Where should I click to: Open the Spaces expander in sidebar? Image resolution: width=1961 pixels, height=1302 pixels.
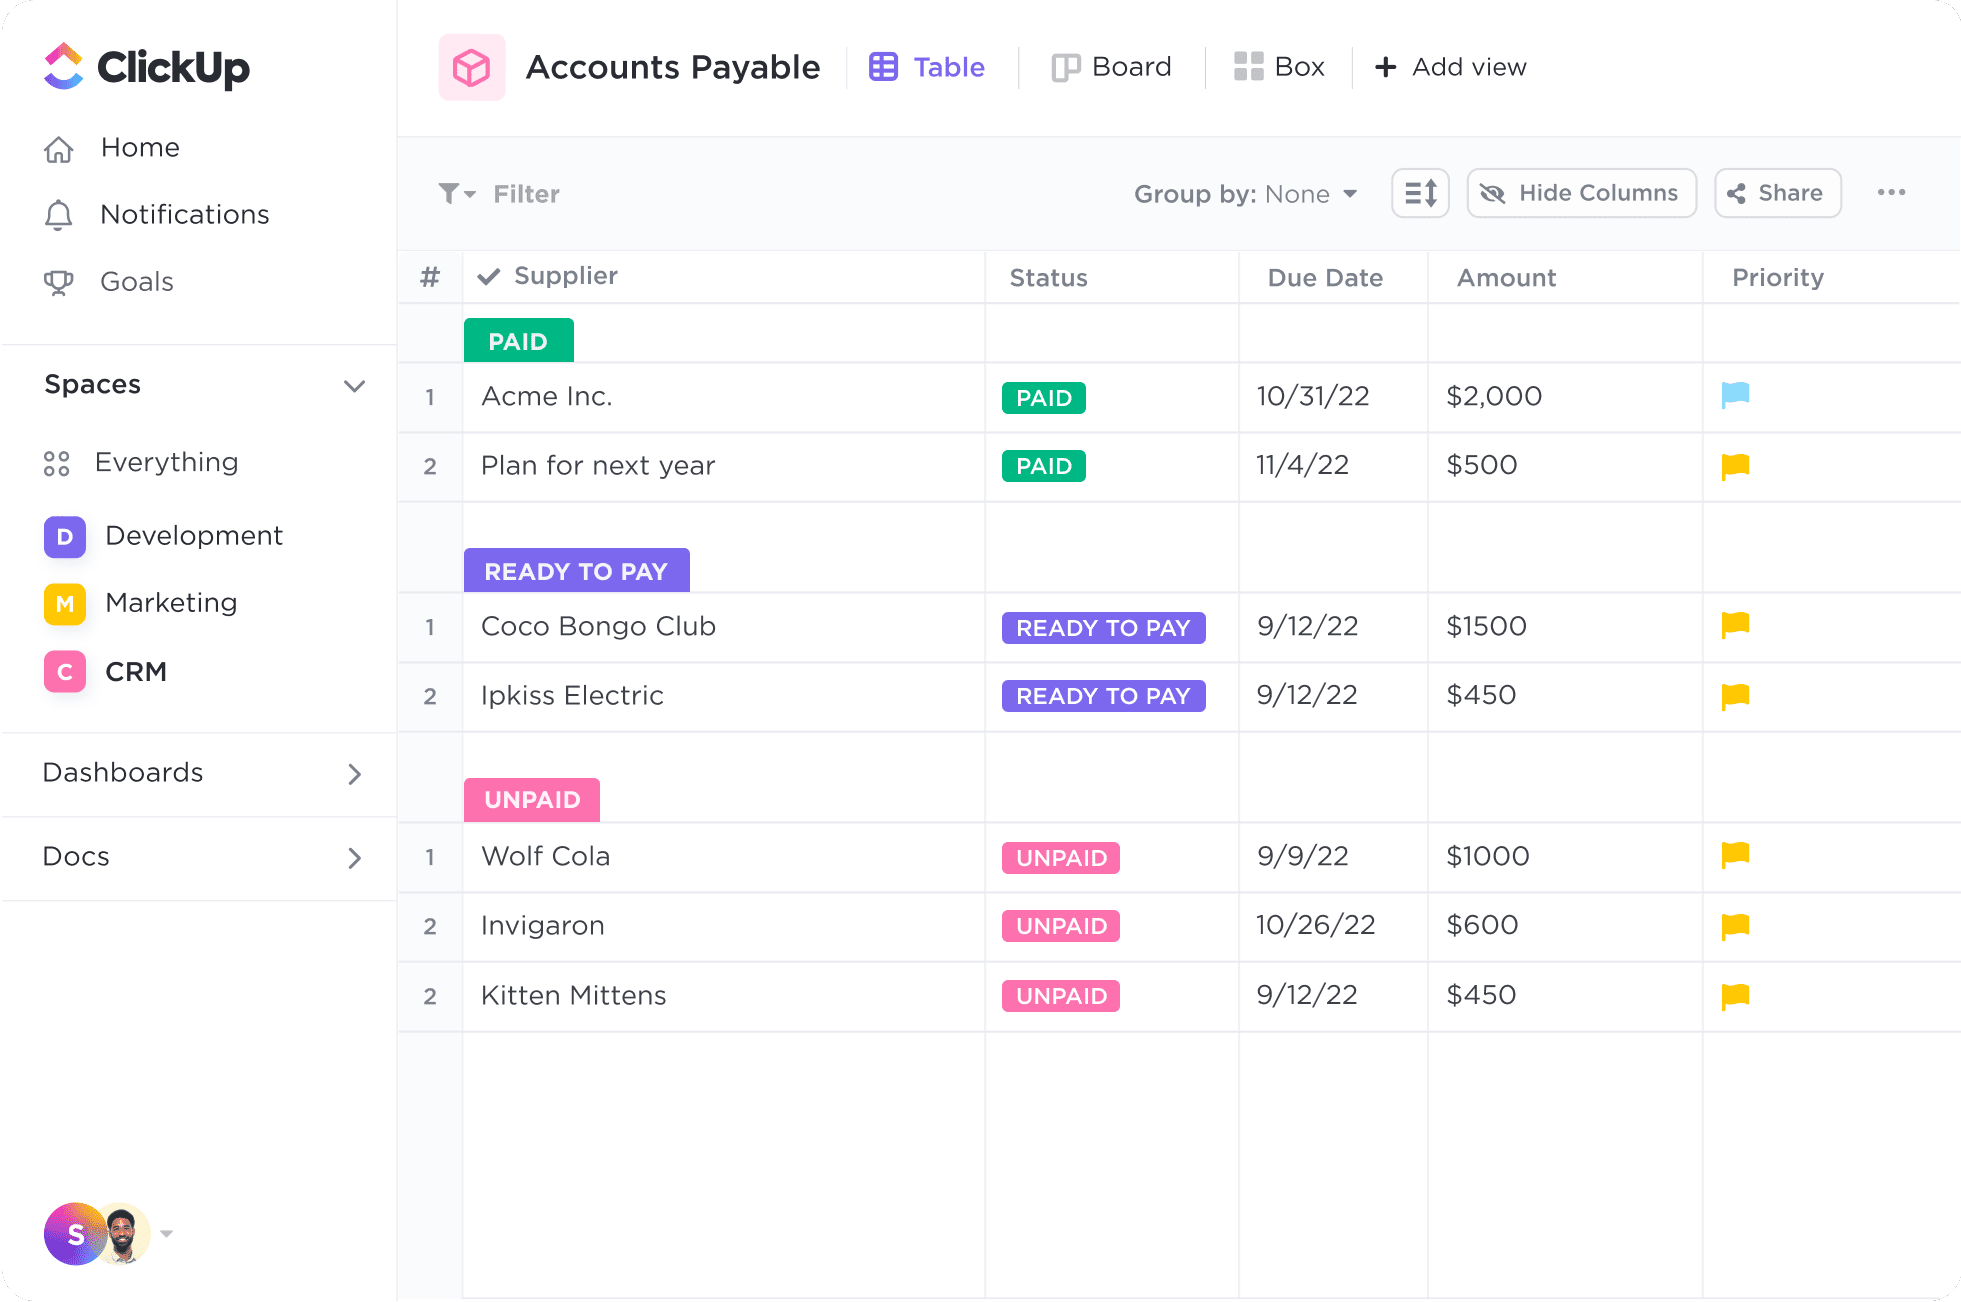[x=353, y=384]
